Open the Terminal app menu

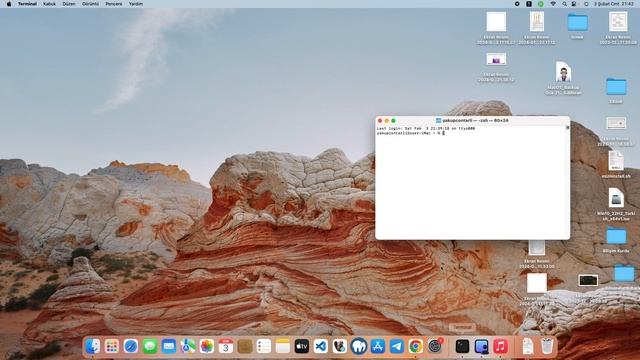27,4
